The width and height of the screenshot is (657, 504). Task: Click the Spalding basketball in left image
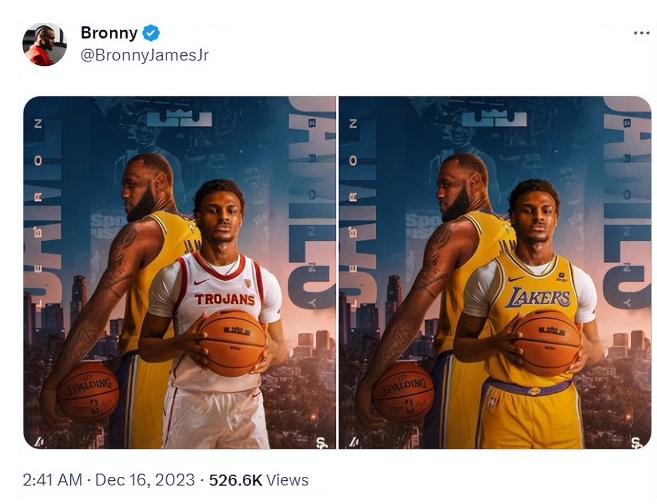coord(88,391)
